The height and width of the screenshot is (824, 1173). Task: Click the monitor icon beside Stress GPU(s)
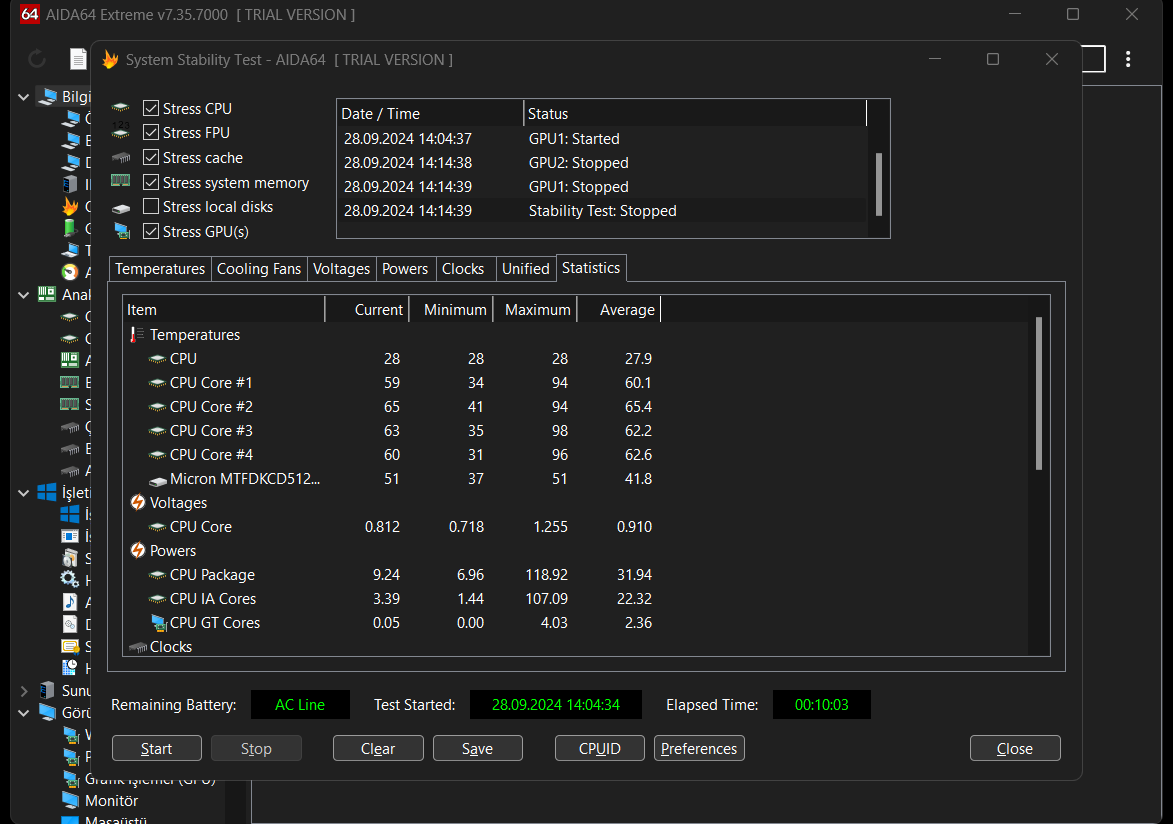click(121, 232)
